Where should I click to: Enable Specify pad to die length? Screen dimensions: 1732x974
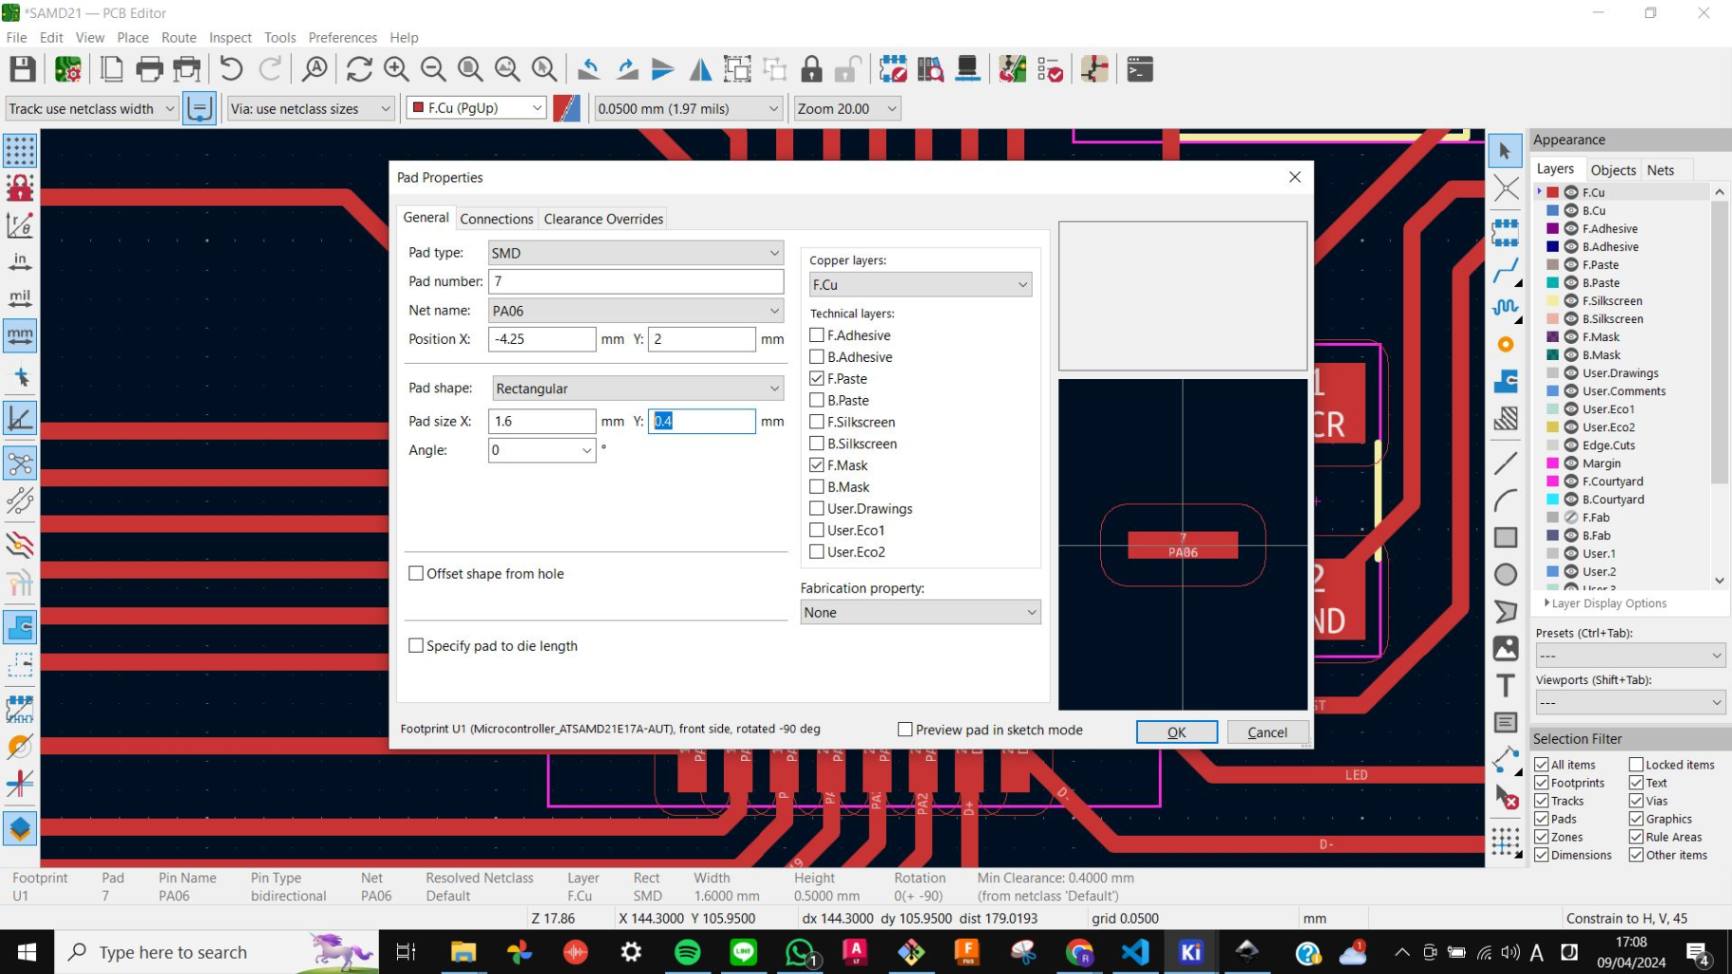pyautogui.click(x=416, y=646)
